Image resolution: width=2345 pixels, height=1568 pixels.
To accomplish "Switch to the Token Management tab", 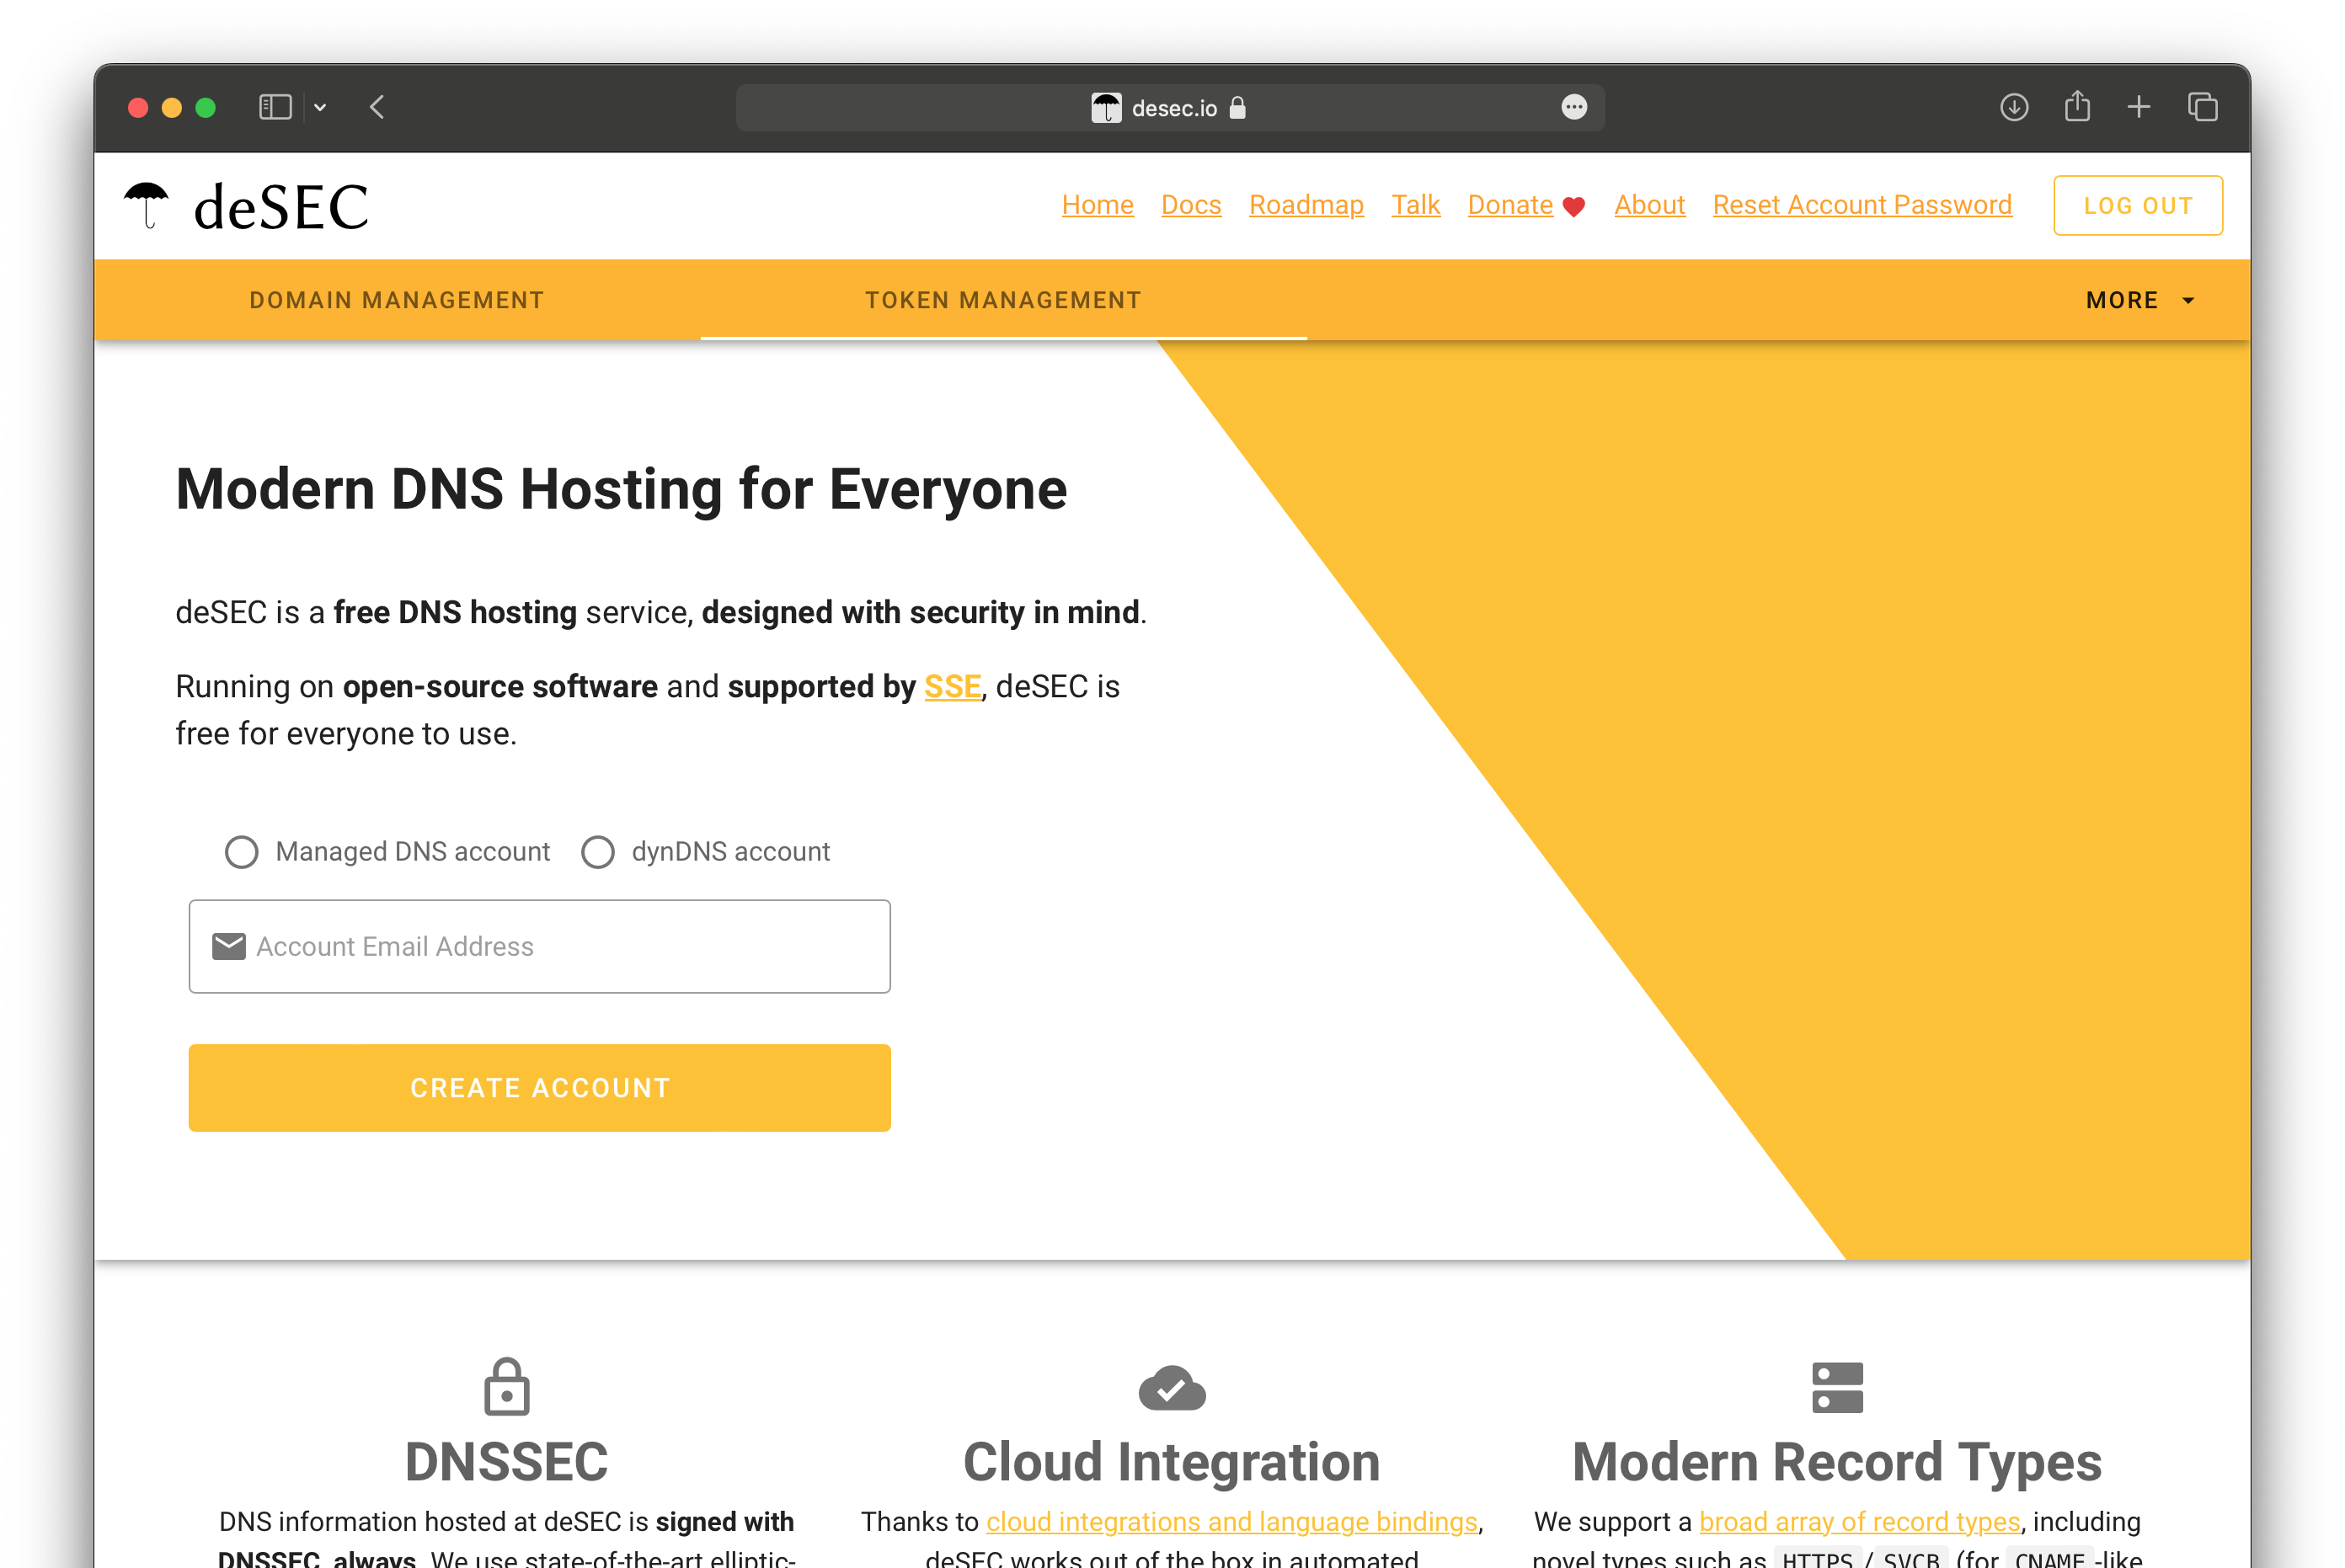I will tap(1003, 300).
